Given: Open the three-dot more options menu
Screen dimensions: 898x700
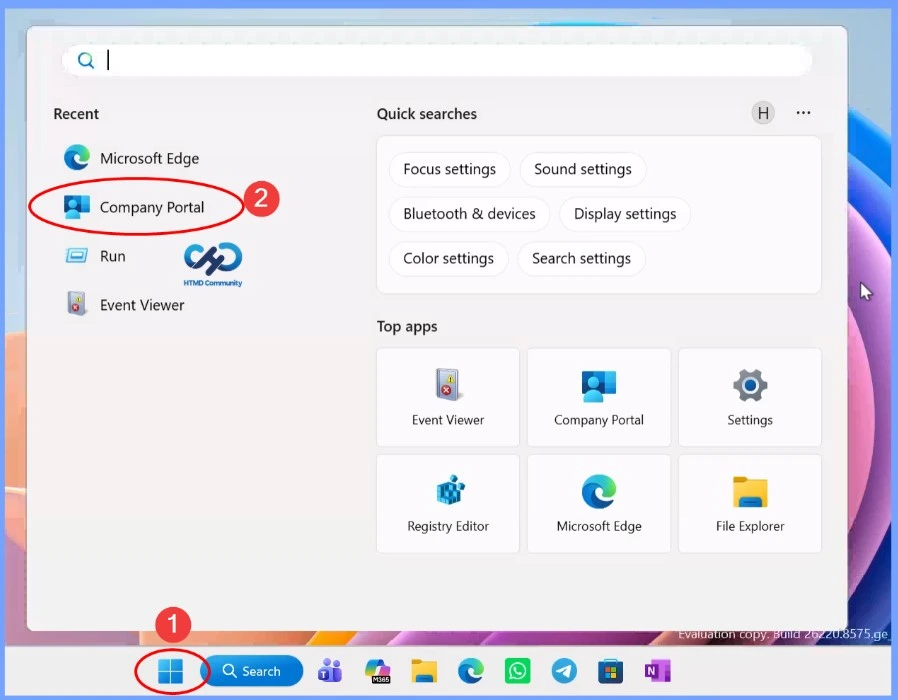Looking at the screenshot, I should tap(803, 113).
